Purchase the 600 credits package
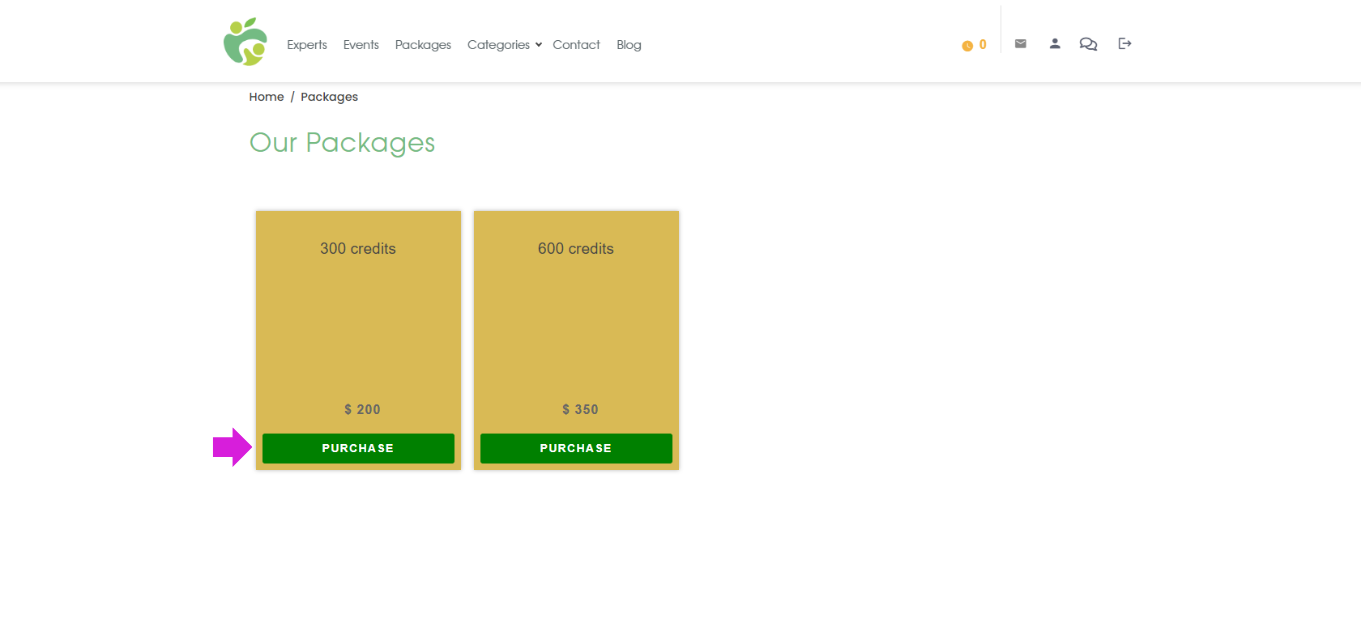 [576, 448]
